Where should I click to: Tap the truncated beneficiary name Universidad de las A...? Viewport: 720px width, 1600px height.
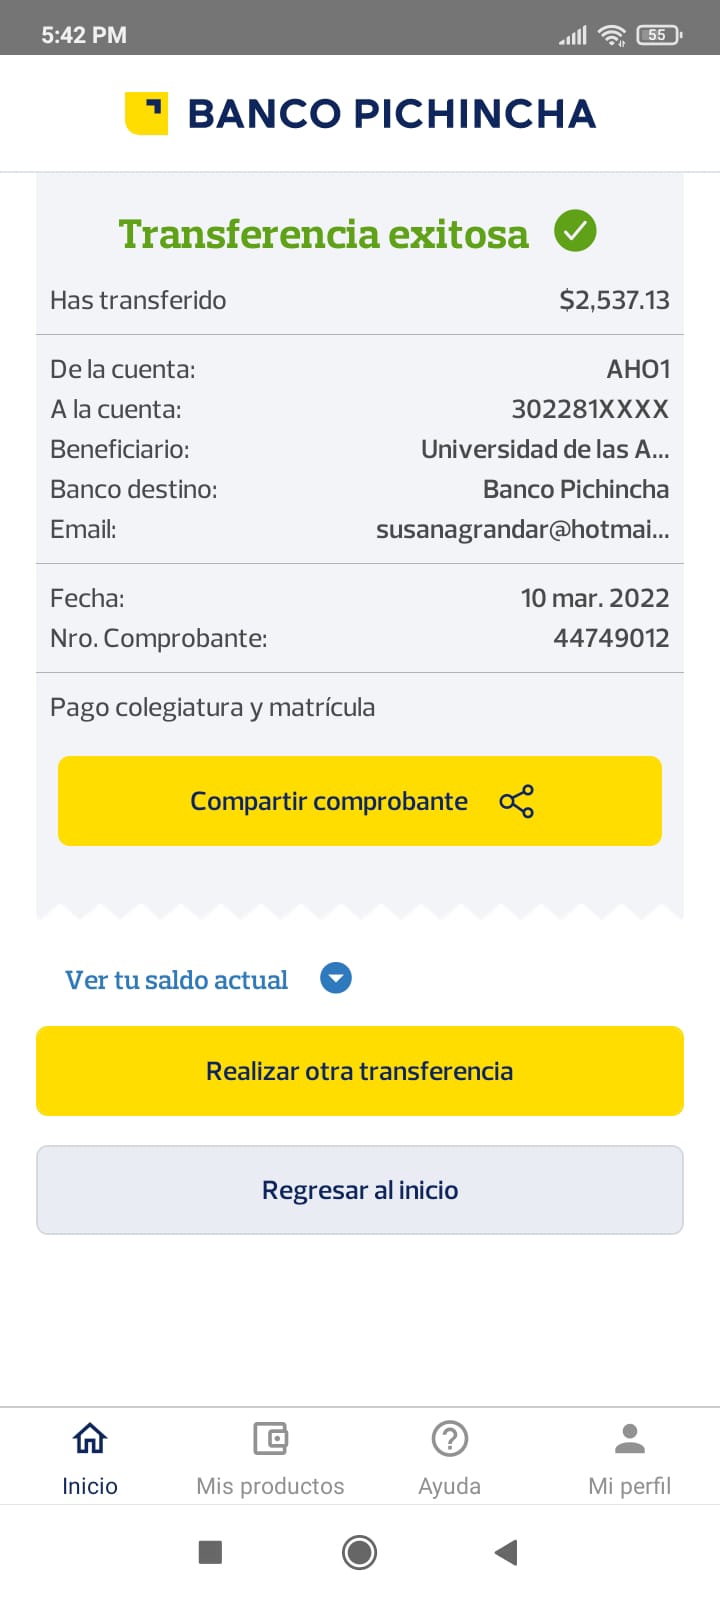tap(545, 449)
